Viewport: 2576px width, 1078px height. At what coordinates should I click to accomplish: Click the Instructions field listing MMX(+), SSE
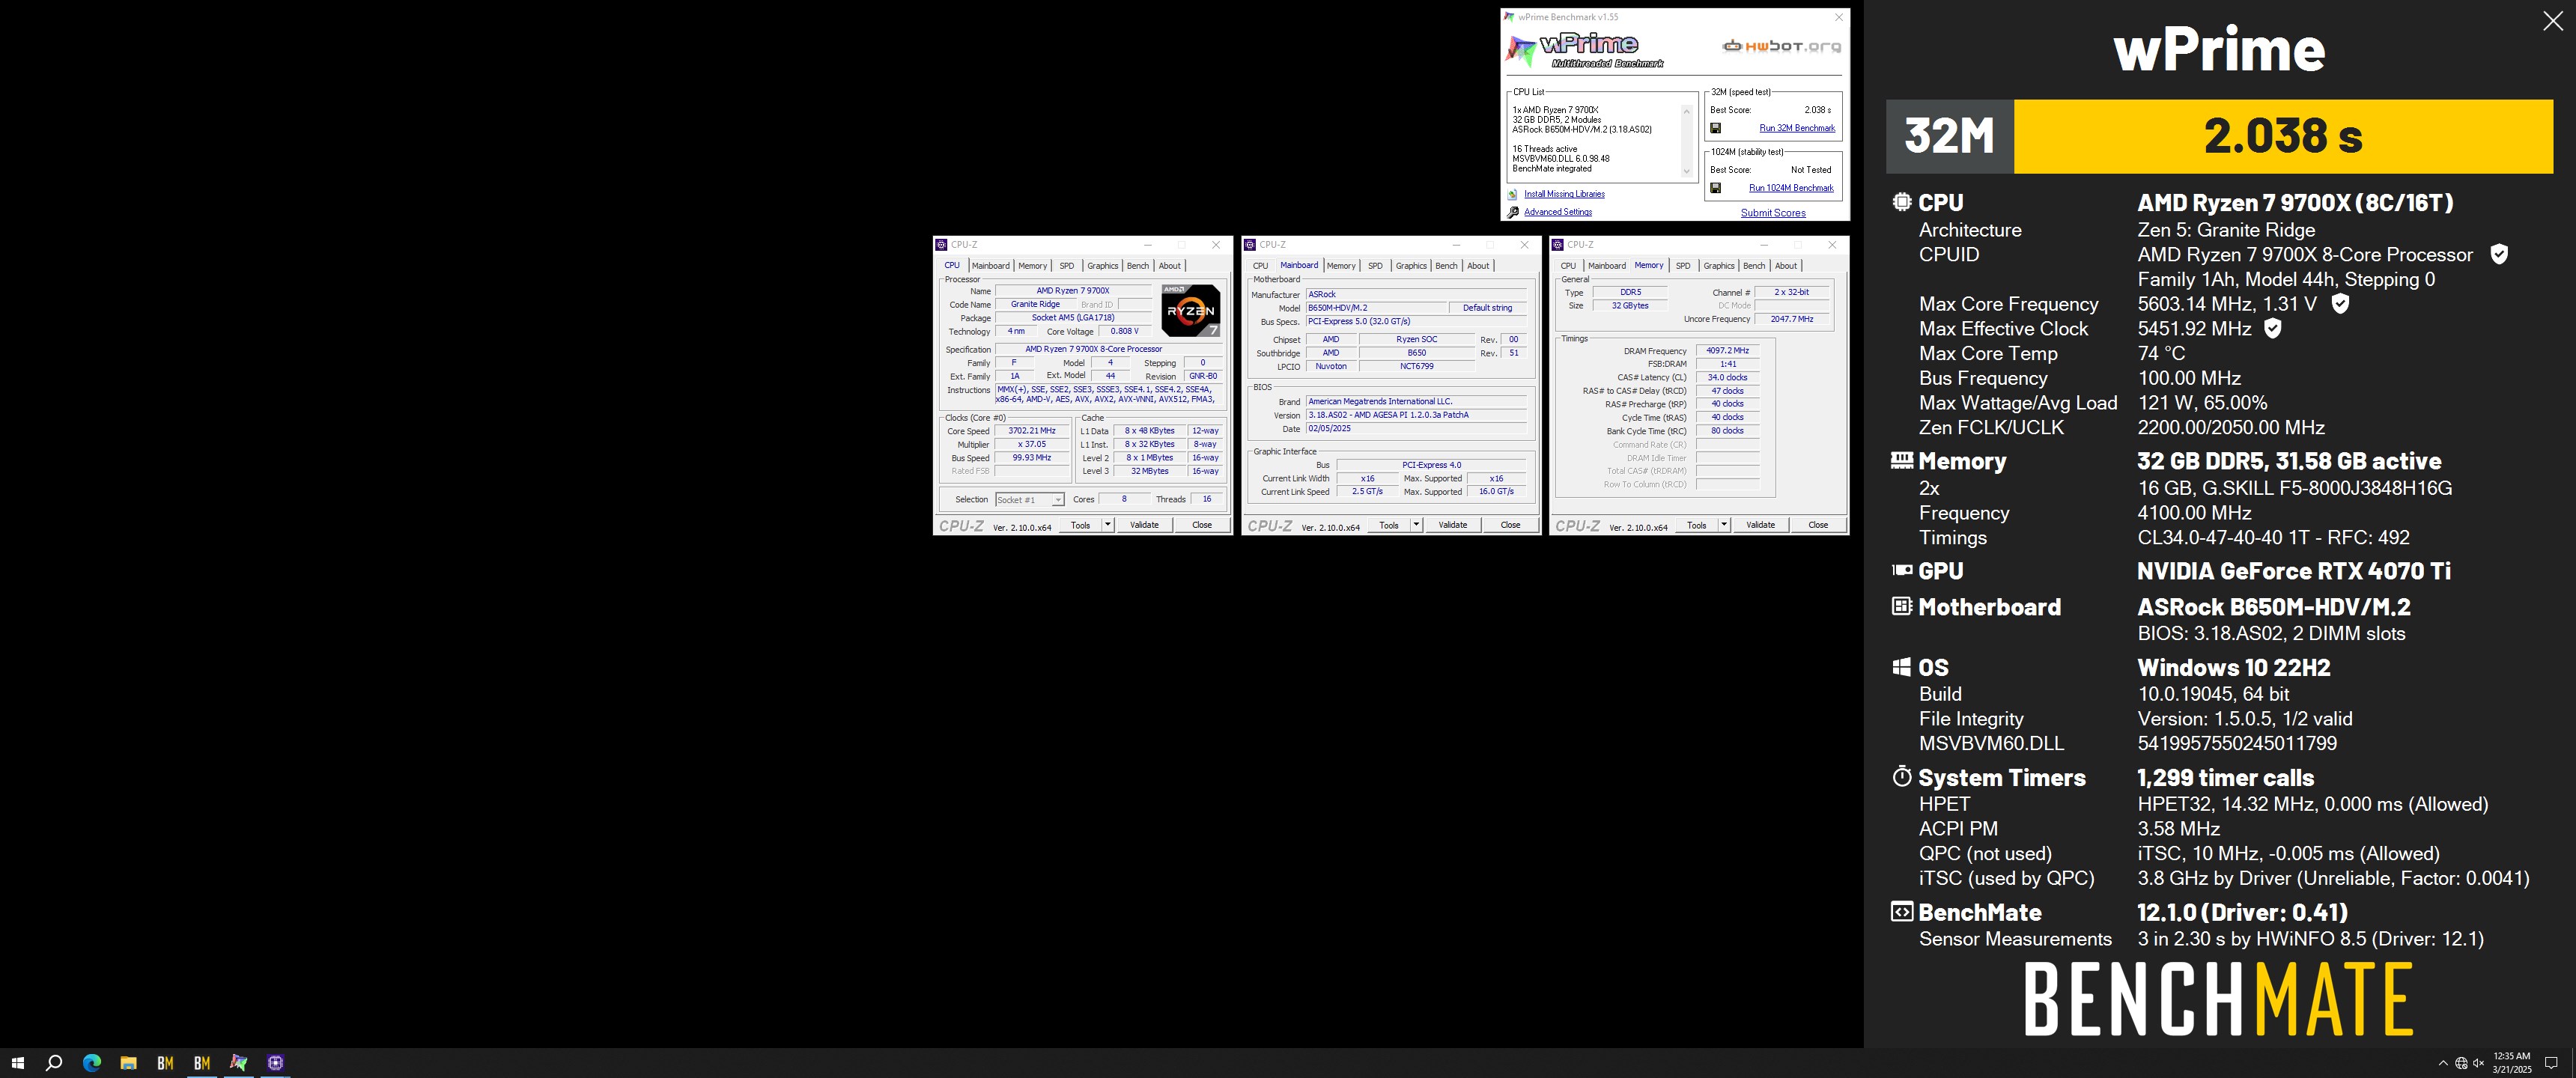tap(1109, 394)
